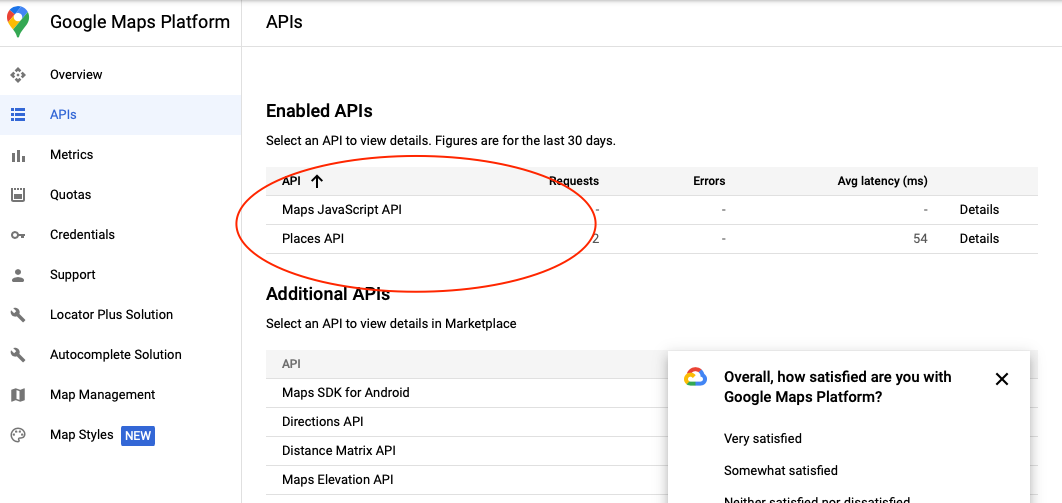Open the Overview page
The image size is (1062, 503).
tap(76, 74)
